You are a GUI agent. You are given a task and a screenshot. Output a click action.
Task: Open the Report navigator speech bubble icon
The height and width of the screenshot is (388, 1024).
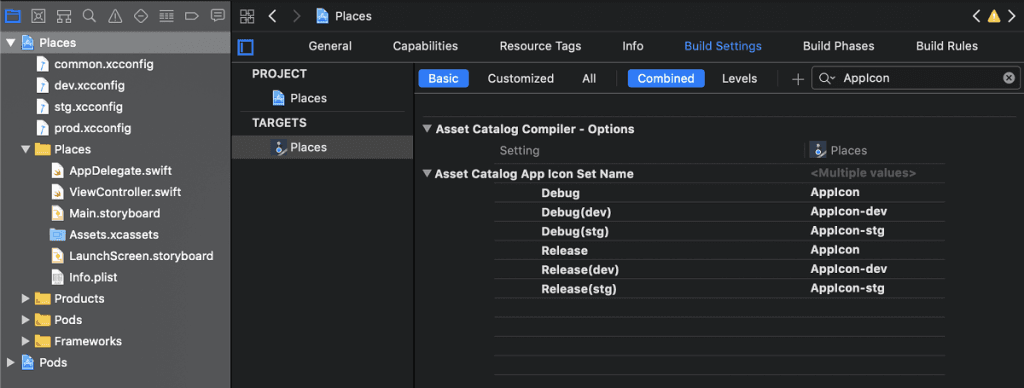217,16
